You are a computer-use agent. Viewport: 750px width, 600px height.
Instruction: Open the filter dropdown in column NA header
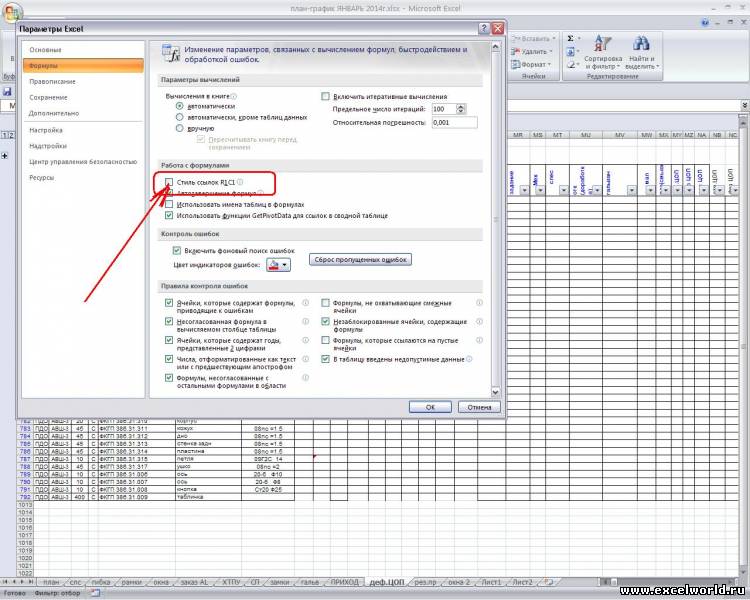pyautogui.click(x=703, y=190)
